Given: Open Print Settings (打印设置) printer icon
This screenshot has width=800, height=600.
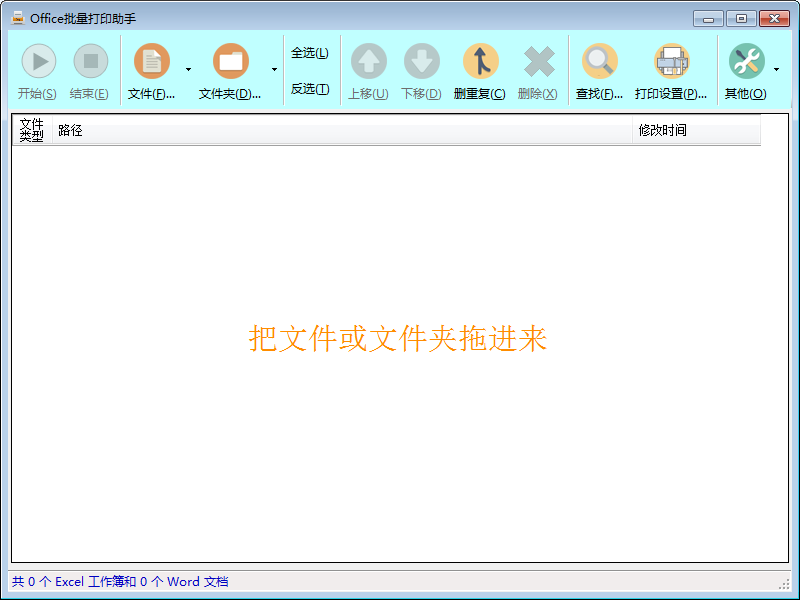Looking at the screenshot, I should 672,62.
